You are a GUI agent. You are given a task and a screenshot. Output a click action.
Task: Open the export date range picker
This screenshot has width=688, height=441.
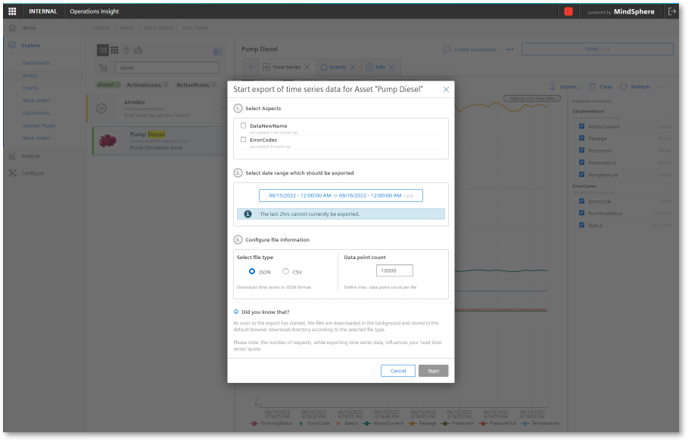(340, 195)
